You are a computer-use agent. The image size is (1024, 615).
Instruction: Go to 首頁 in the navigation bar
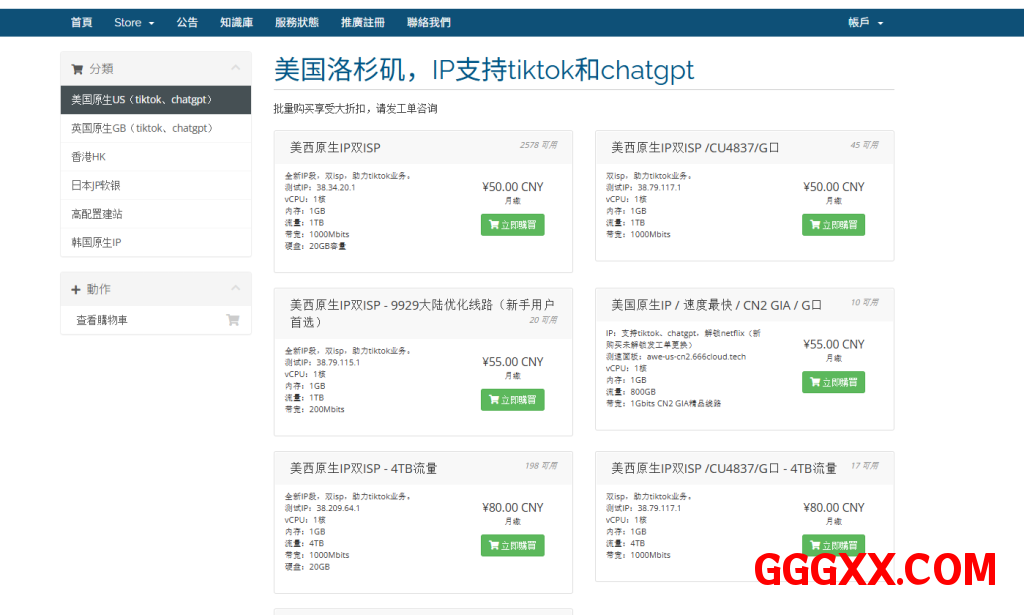(81, 22)
